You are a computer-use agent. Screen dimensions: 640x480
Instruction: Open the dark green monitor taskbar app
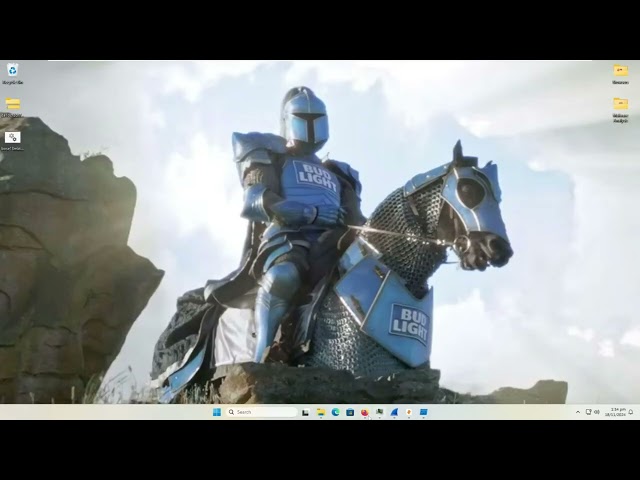380,412
